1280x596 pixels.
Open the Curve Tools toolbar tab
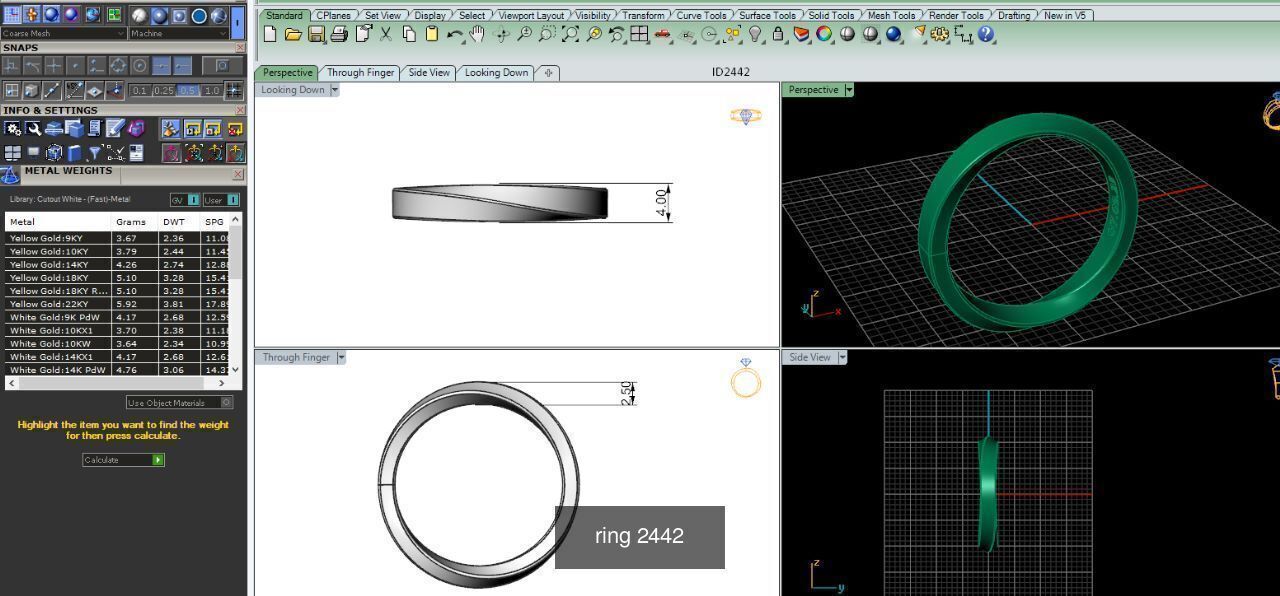pyautogui.click(x=701, y=15)
